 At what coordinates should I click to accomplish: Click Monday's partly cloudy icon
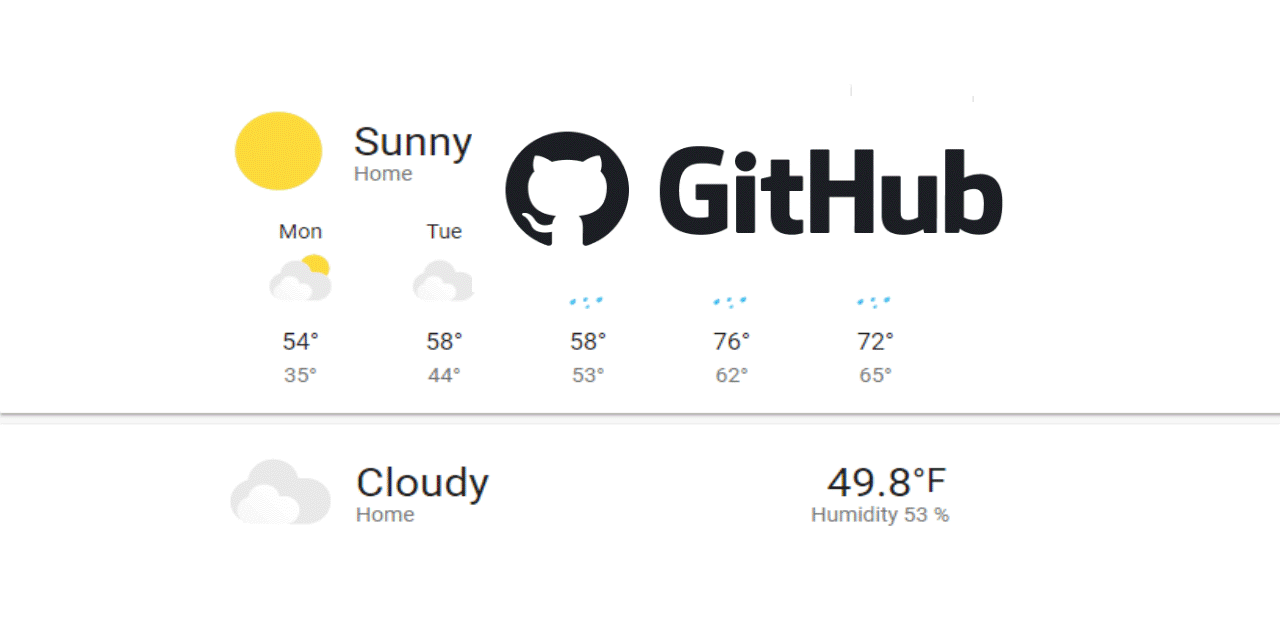click(x=300, y=279)
